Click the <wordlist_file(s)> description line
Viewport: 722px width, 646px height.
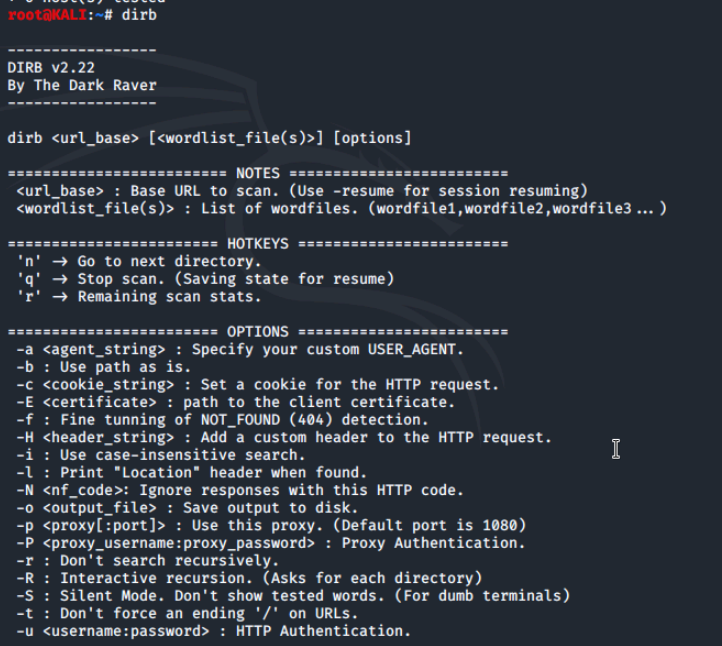(342, 209)
